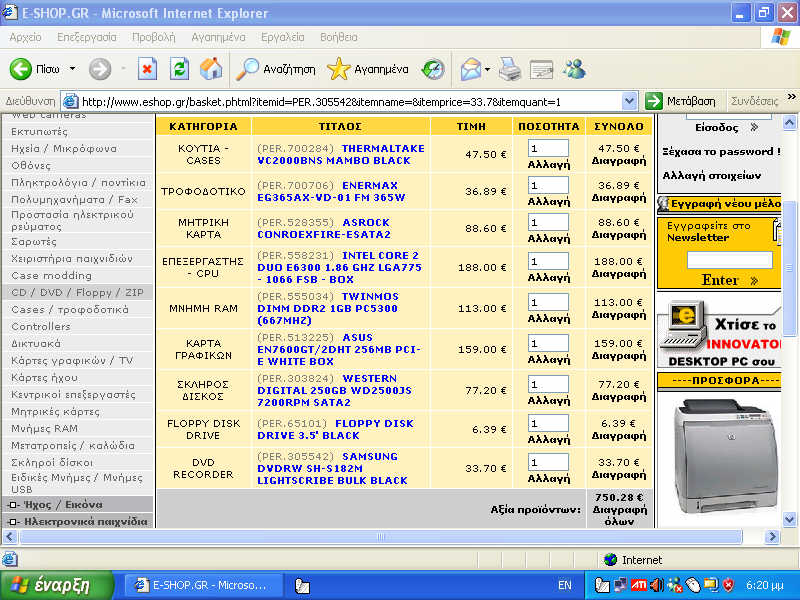Click Ξέχασα το password link
Viewport: 800px width, 600px height.
721,152
